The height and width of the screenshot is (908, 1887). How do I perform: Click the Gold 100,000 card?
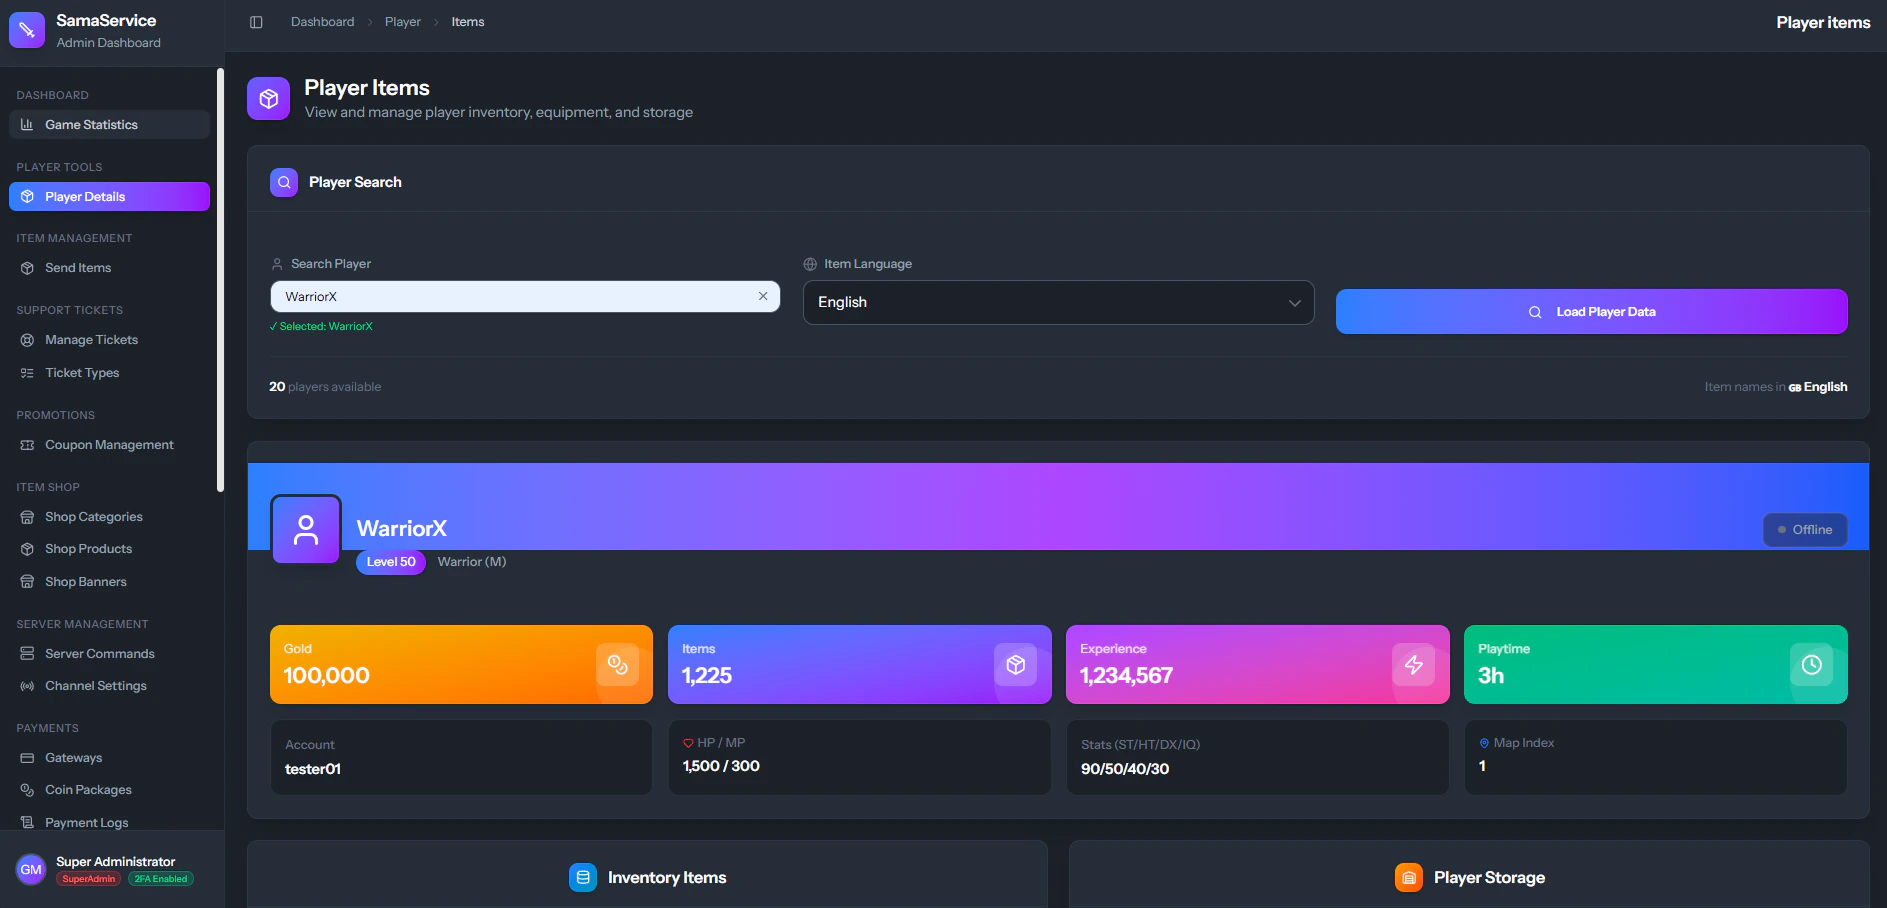point(461,665)
